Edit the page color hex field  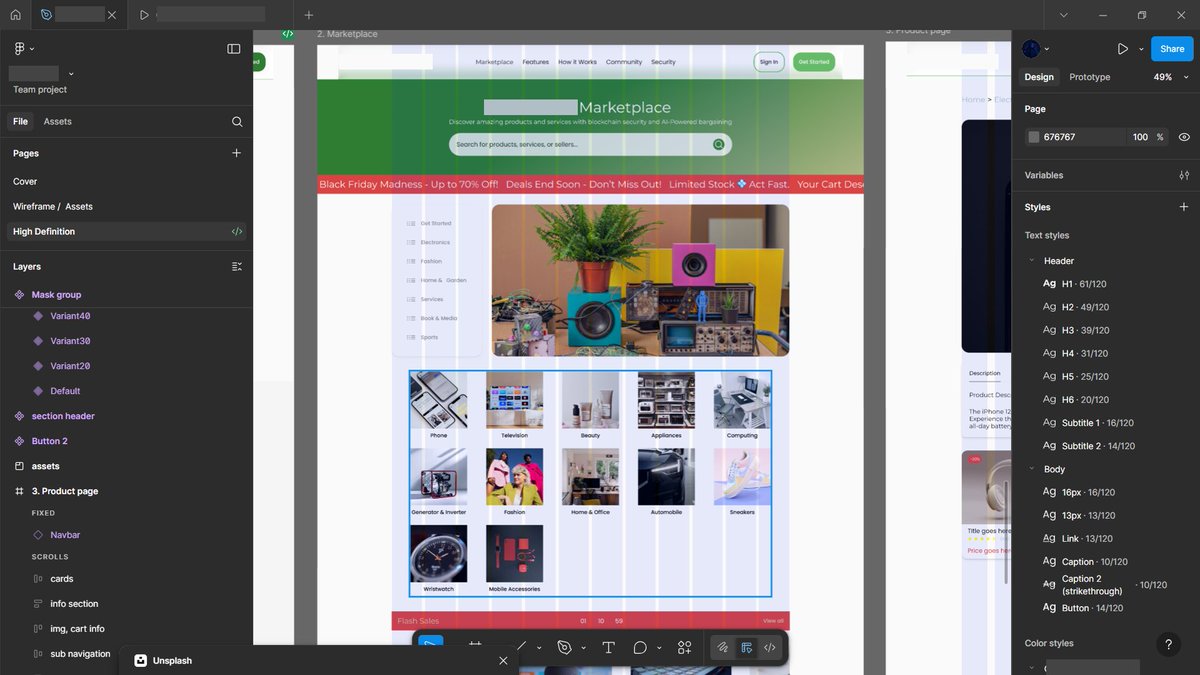click(x=1075, y=137)
